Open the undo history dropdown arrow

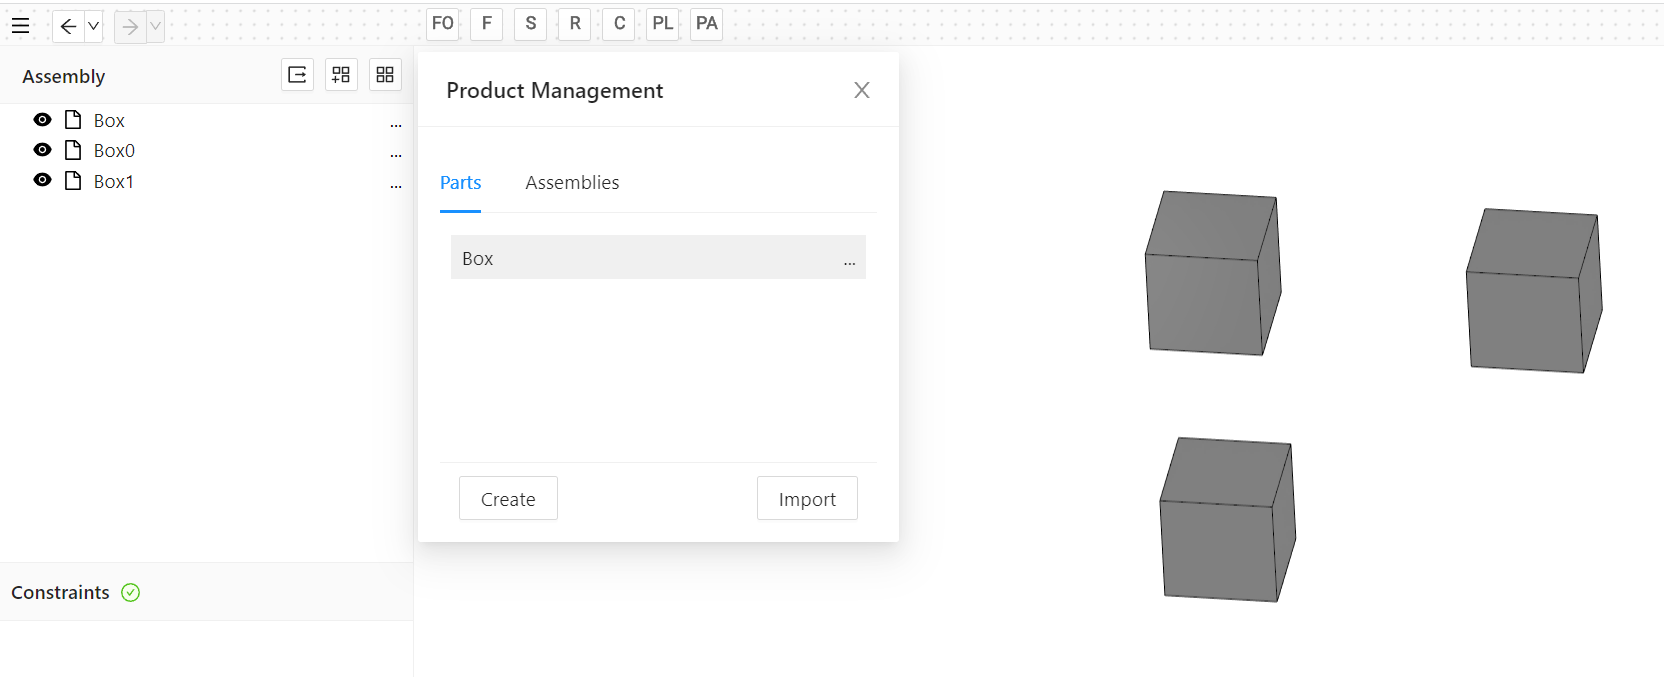click(93, 26)
